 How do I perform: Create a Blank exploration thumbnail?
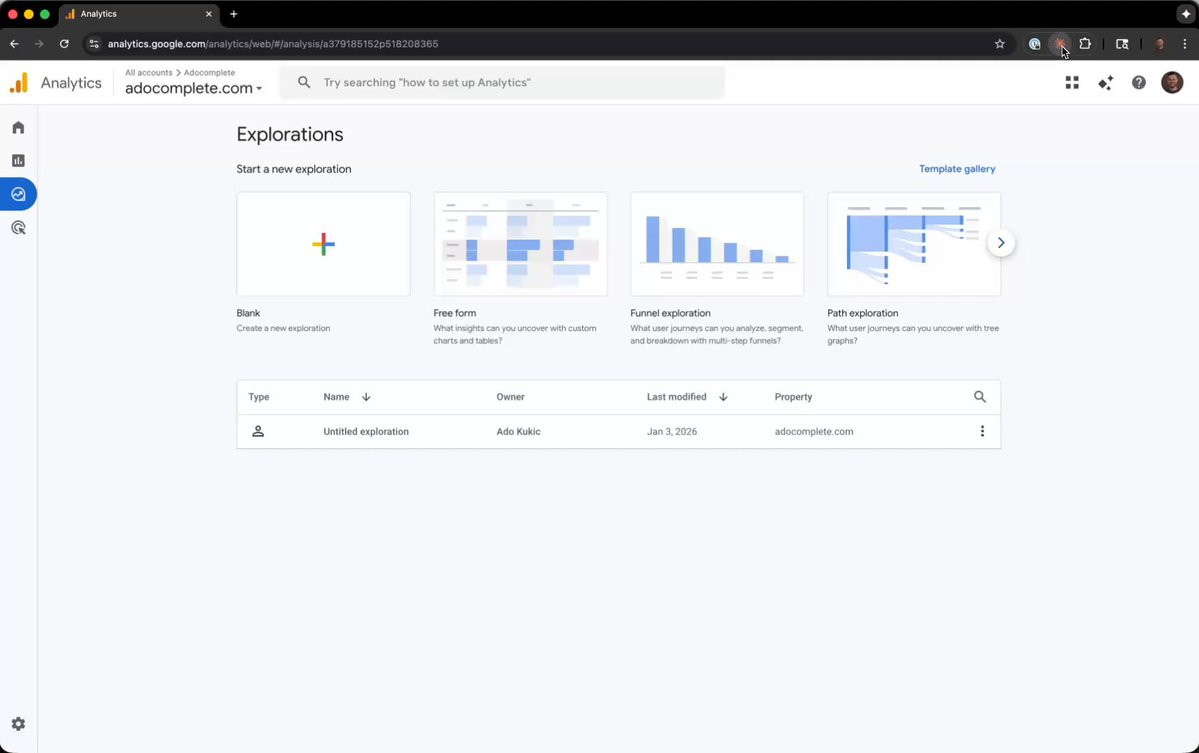[323, 244]
